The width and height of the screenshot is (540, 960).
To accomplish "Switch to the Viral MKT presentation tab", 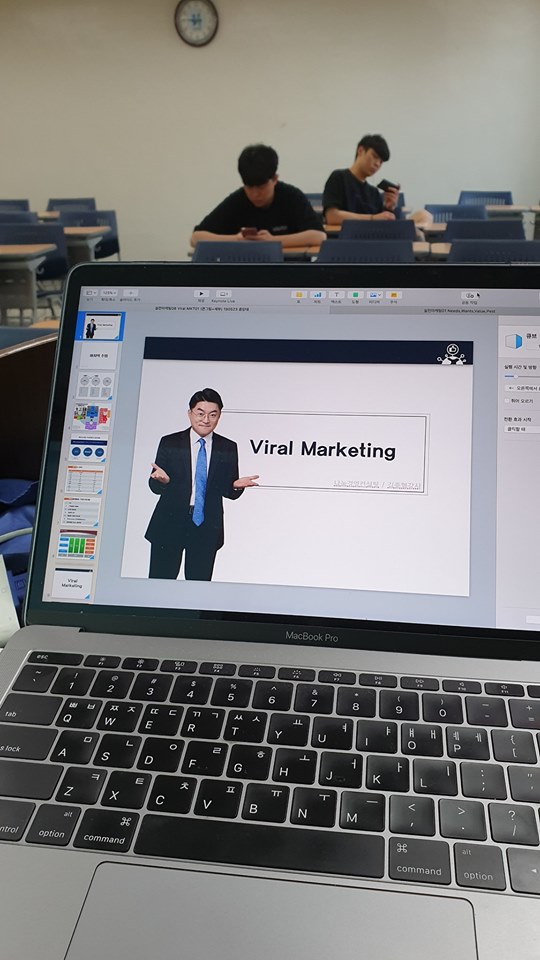I will 203,309.
